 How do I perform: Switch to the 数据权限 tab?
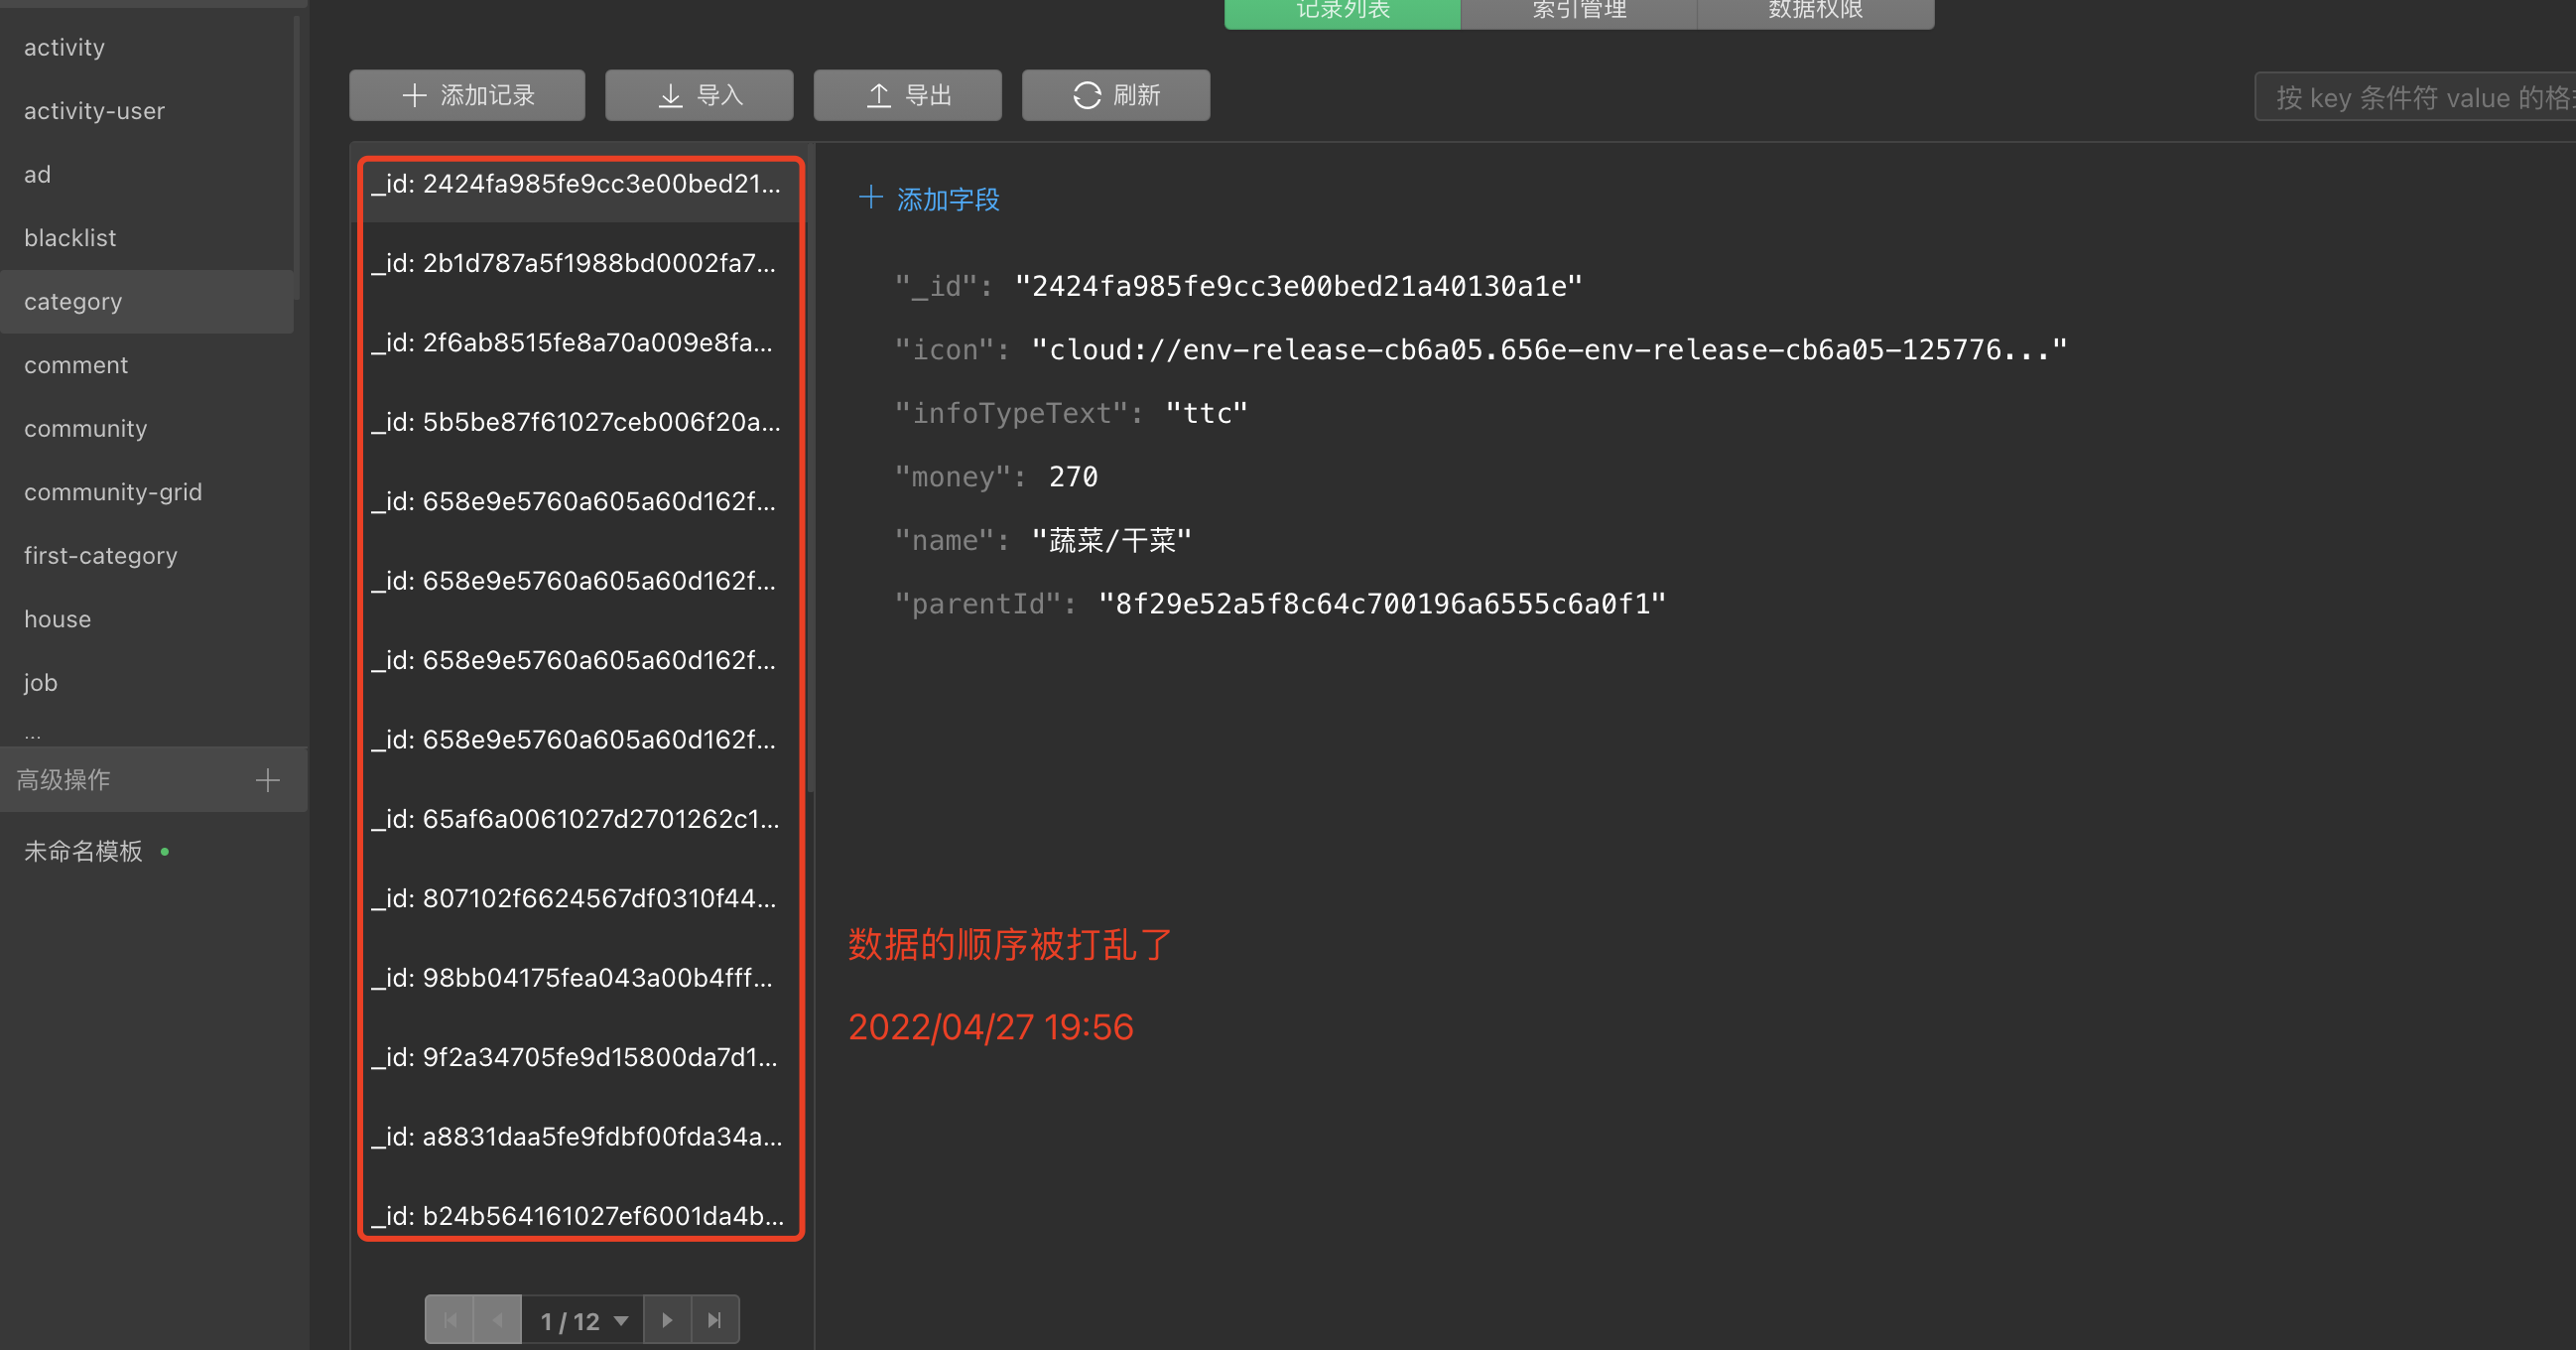pos(1814,12)
